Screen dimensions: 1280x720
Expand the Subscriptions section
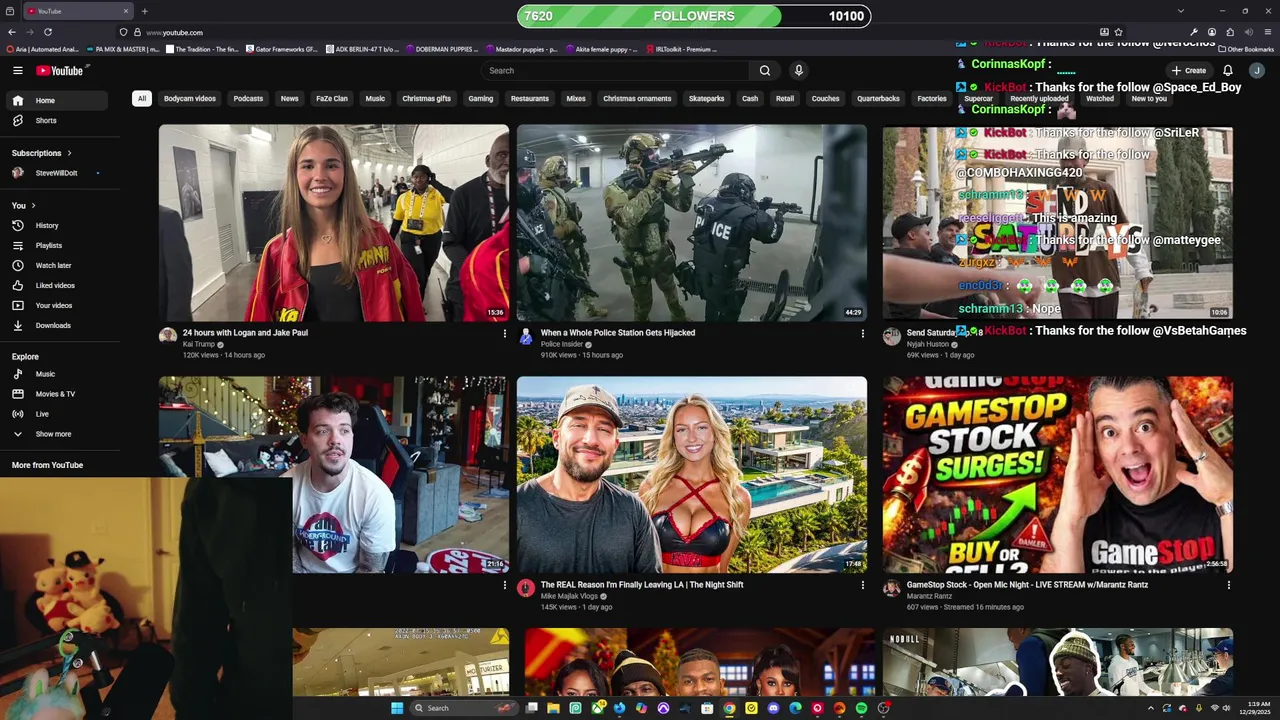[42, 153]
